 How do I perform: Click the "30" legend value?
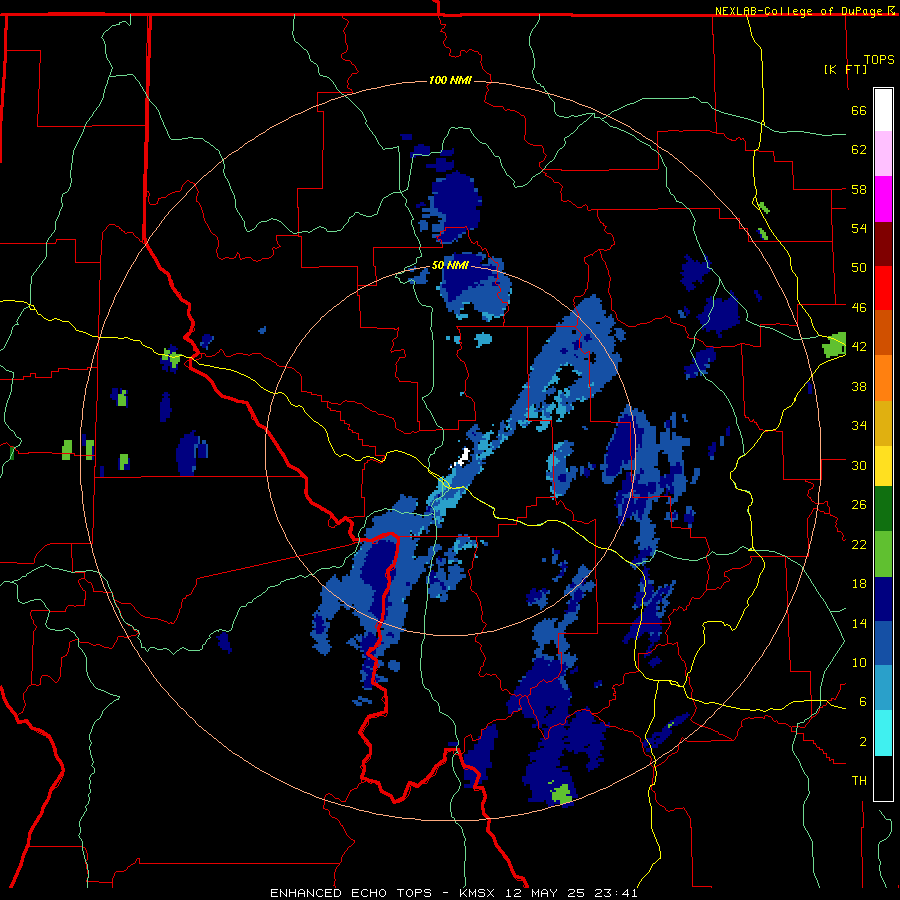[859, 465]
